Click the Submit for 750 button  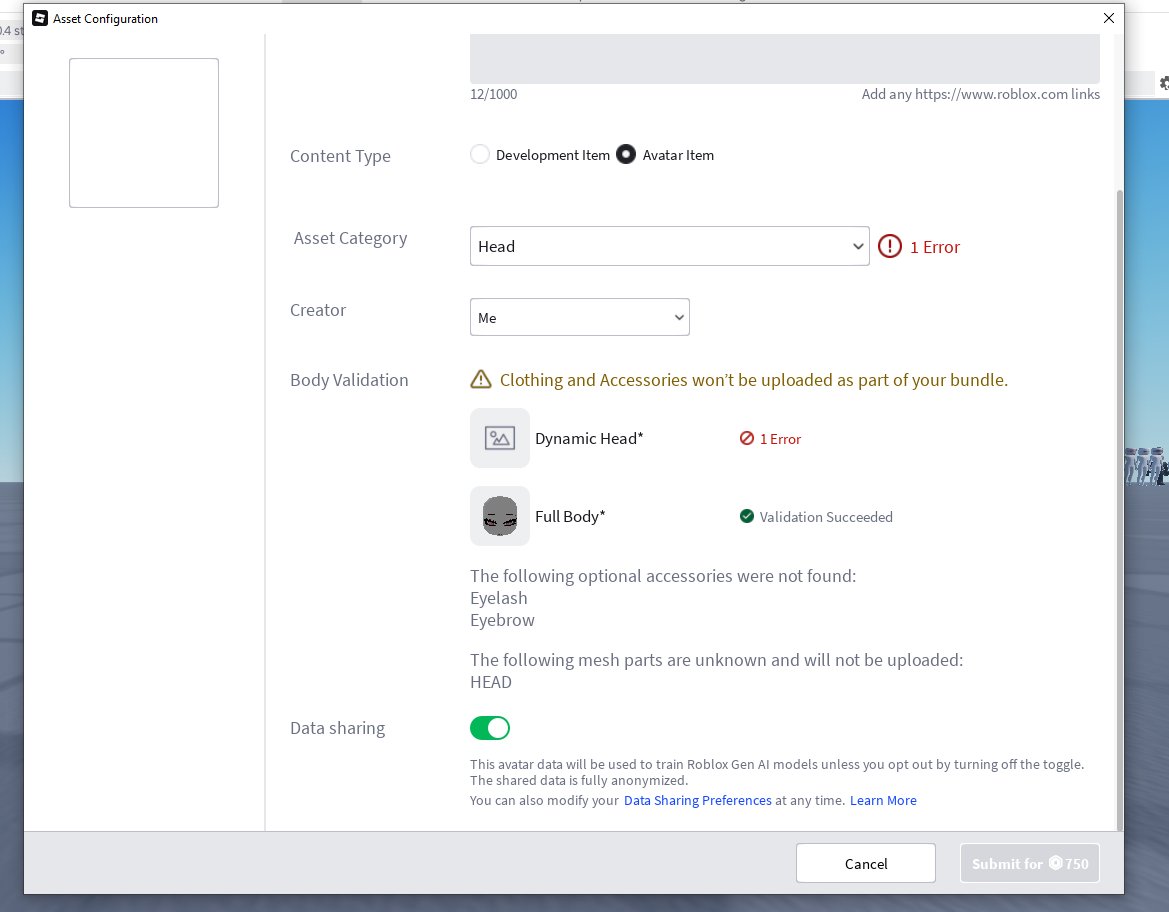[1030, 864]
